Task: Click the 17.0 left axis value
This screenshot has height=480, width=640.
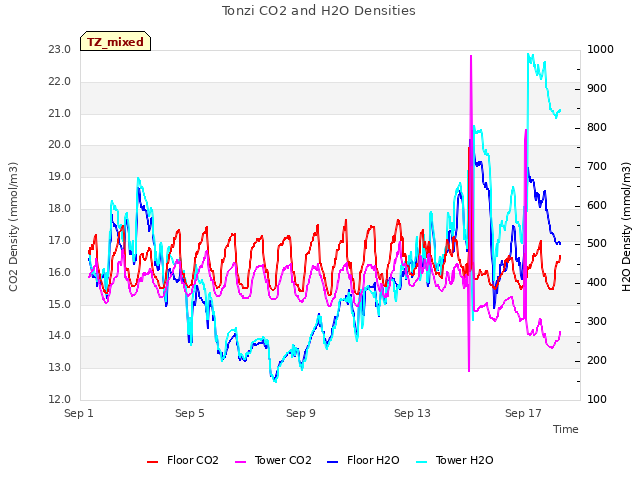Action: coord(60,241)
